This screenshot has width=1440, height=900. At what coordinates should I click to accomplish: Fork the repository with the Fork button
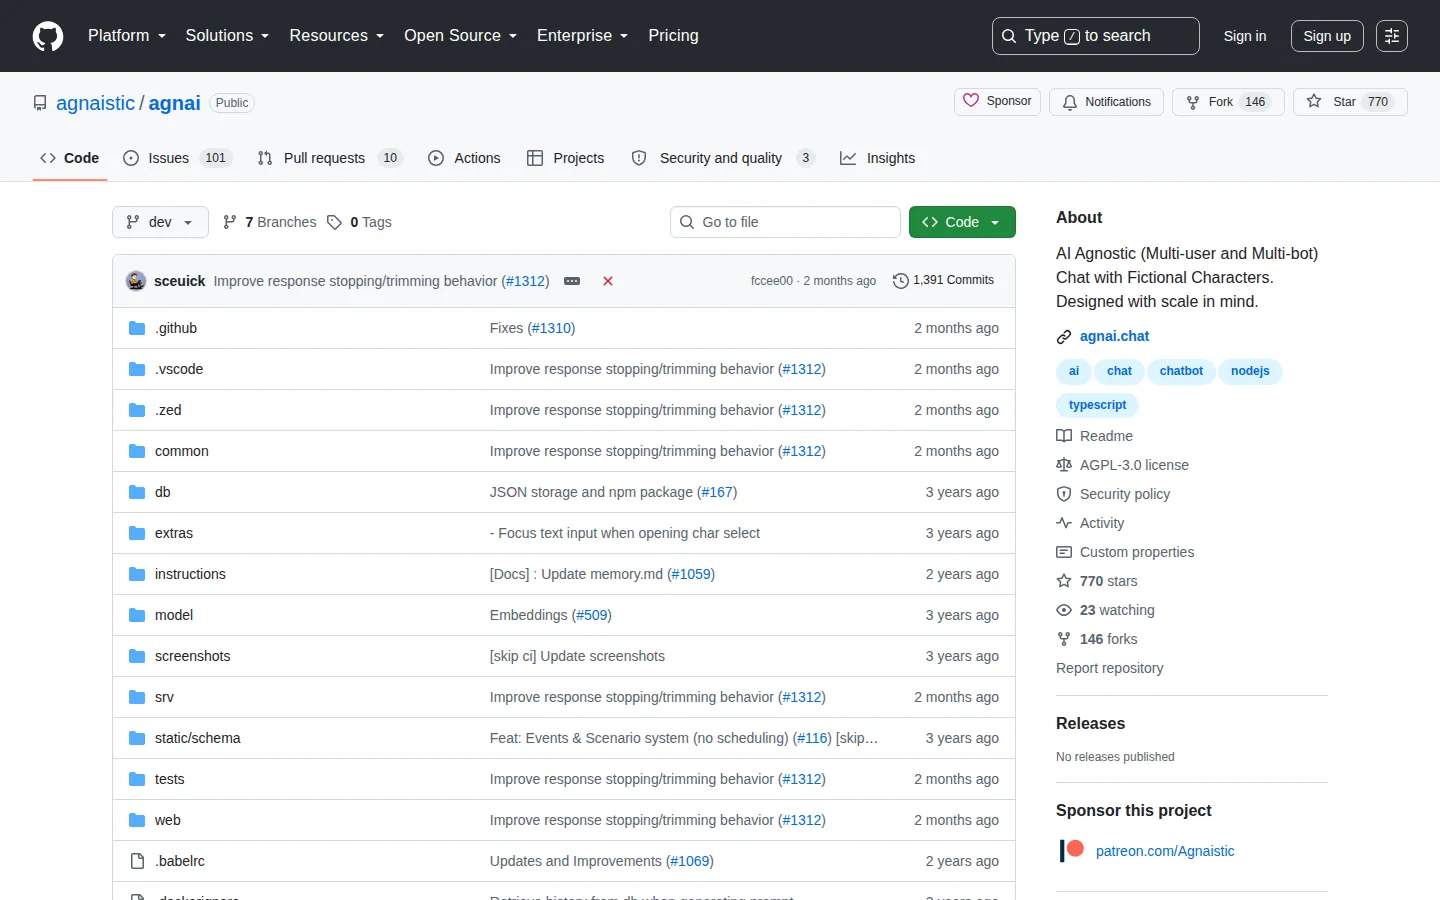(1228, 102)
